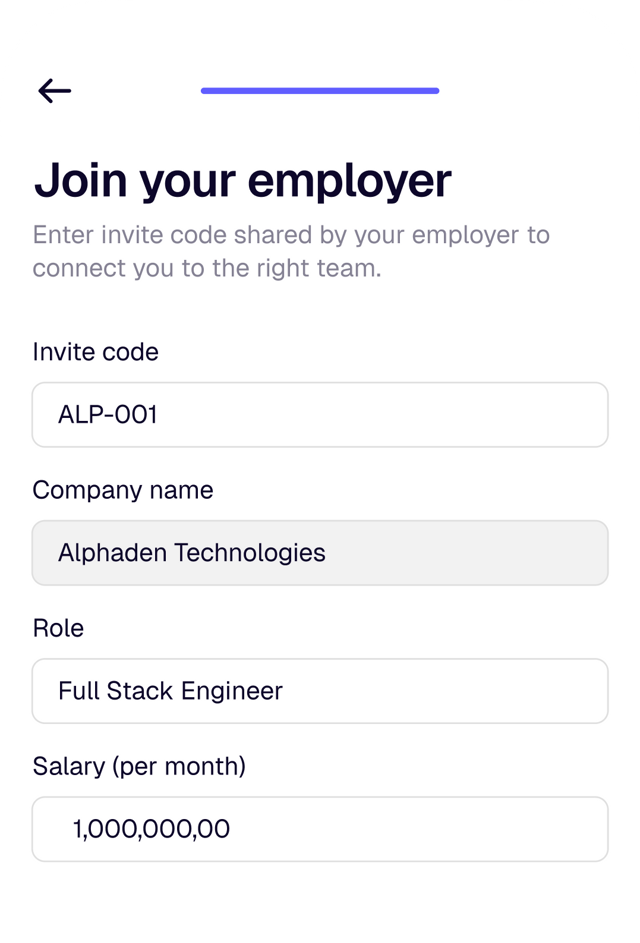Image resolution: width=640 pixels, height=943 pixels.
Task: Tap the Salary per month field
Action: pos(320,828)
